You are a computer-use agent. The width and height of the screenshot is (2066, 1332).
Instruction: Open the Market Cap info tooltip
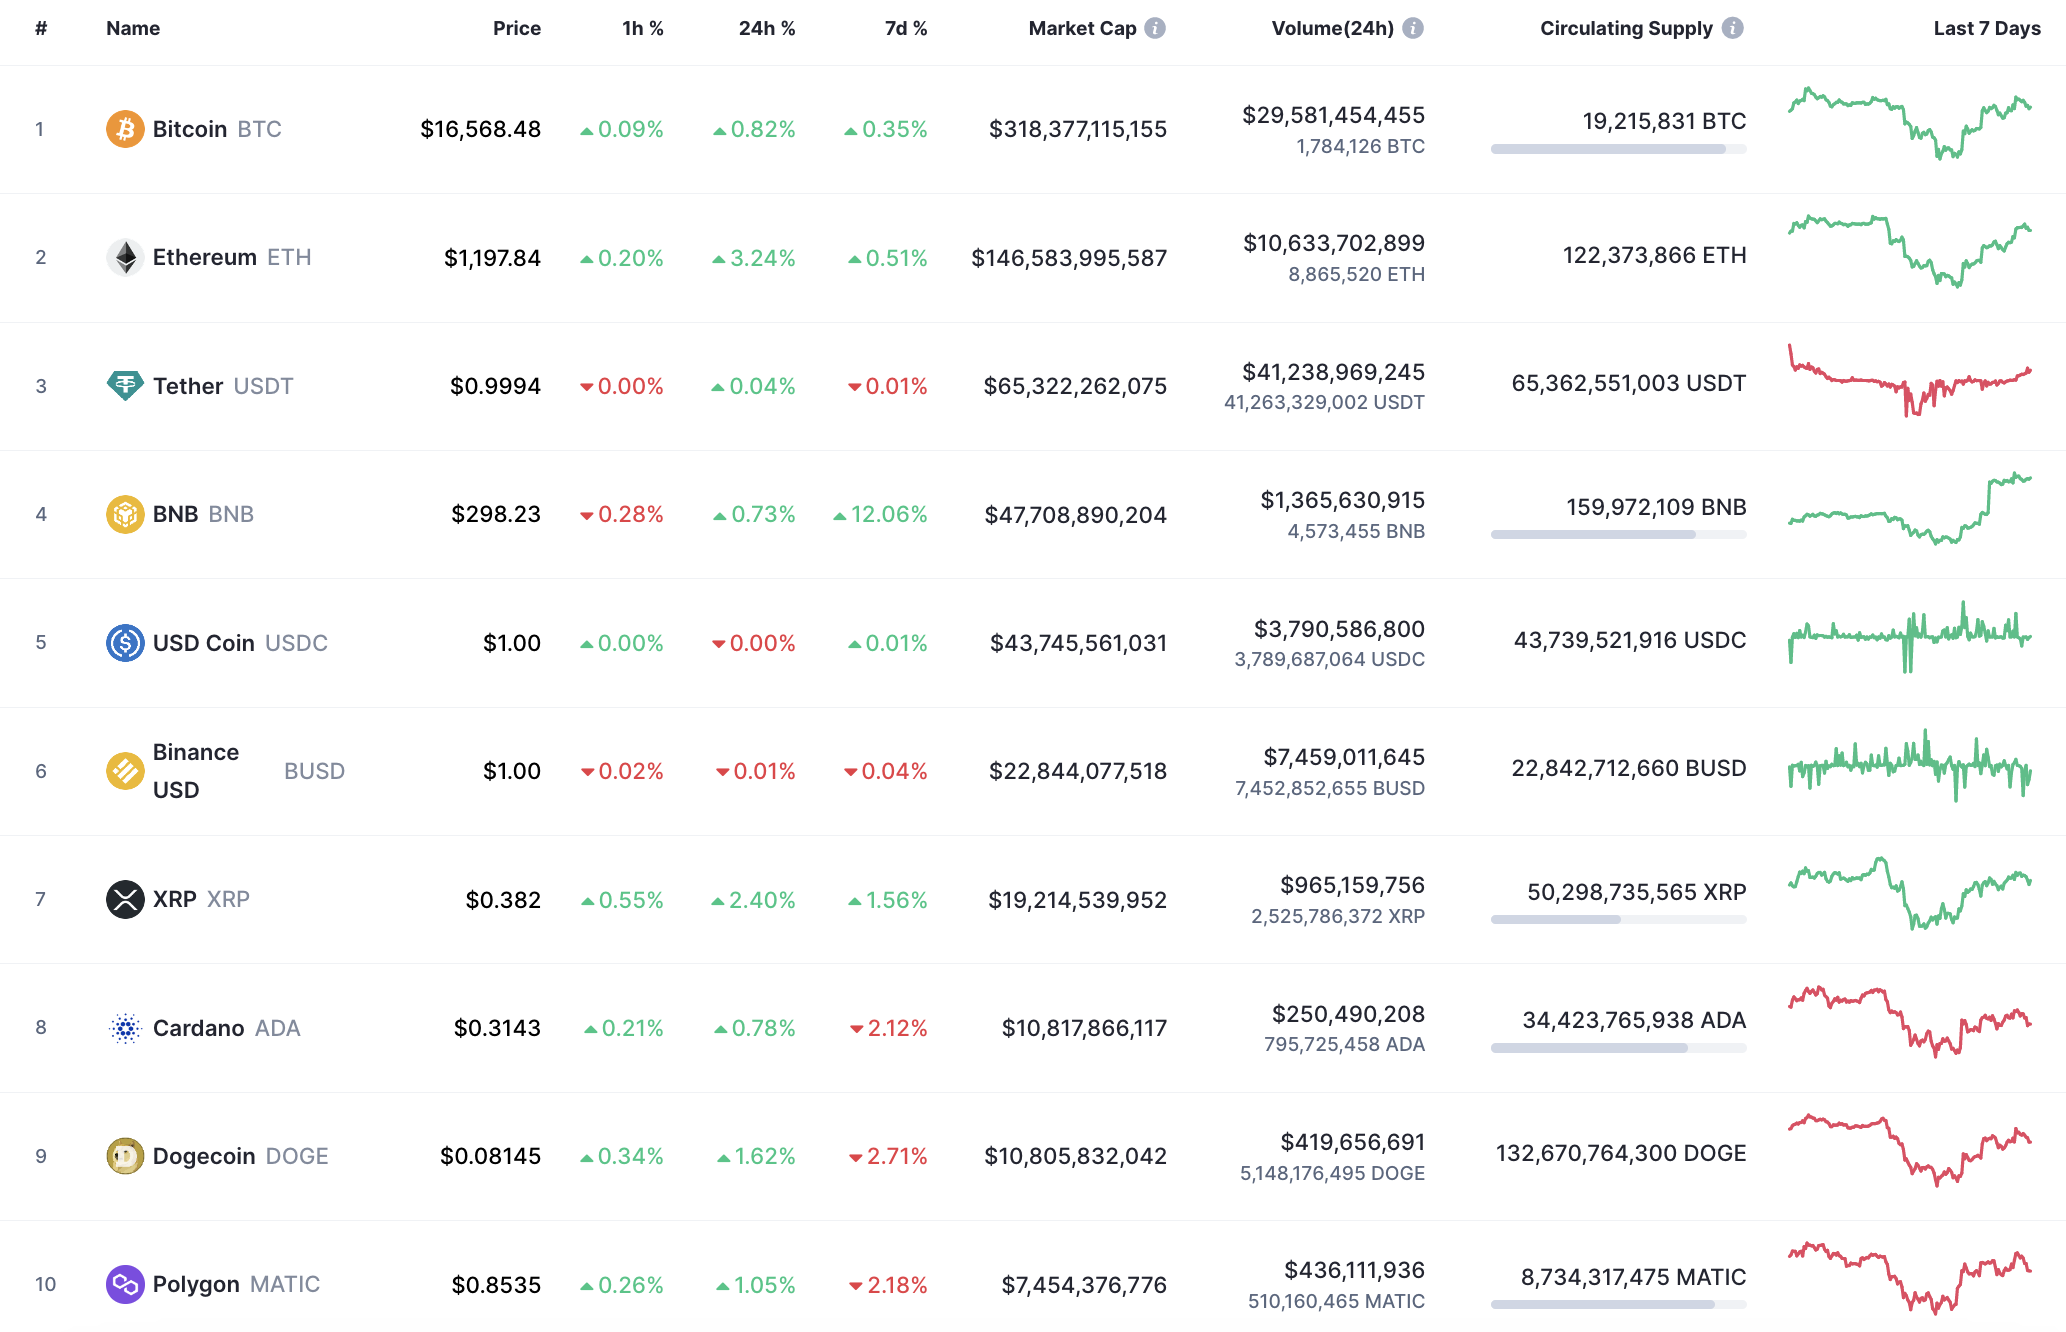[x=1156, y=28]
